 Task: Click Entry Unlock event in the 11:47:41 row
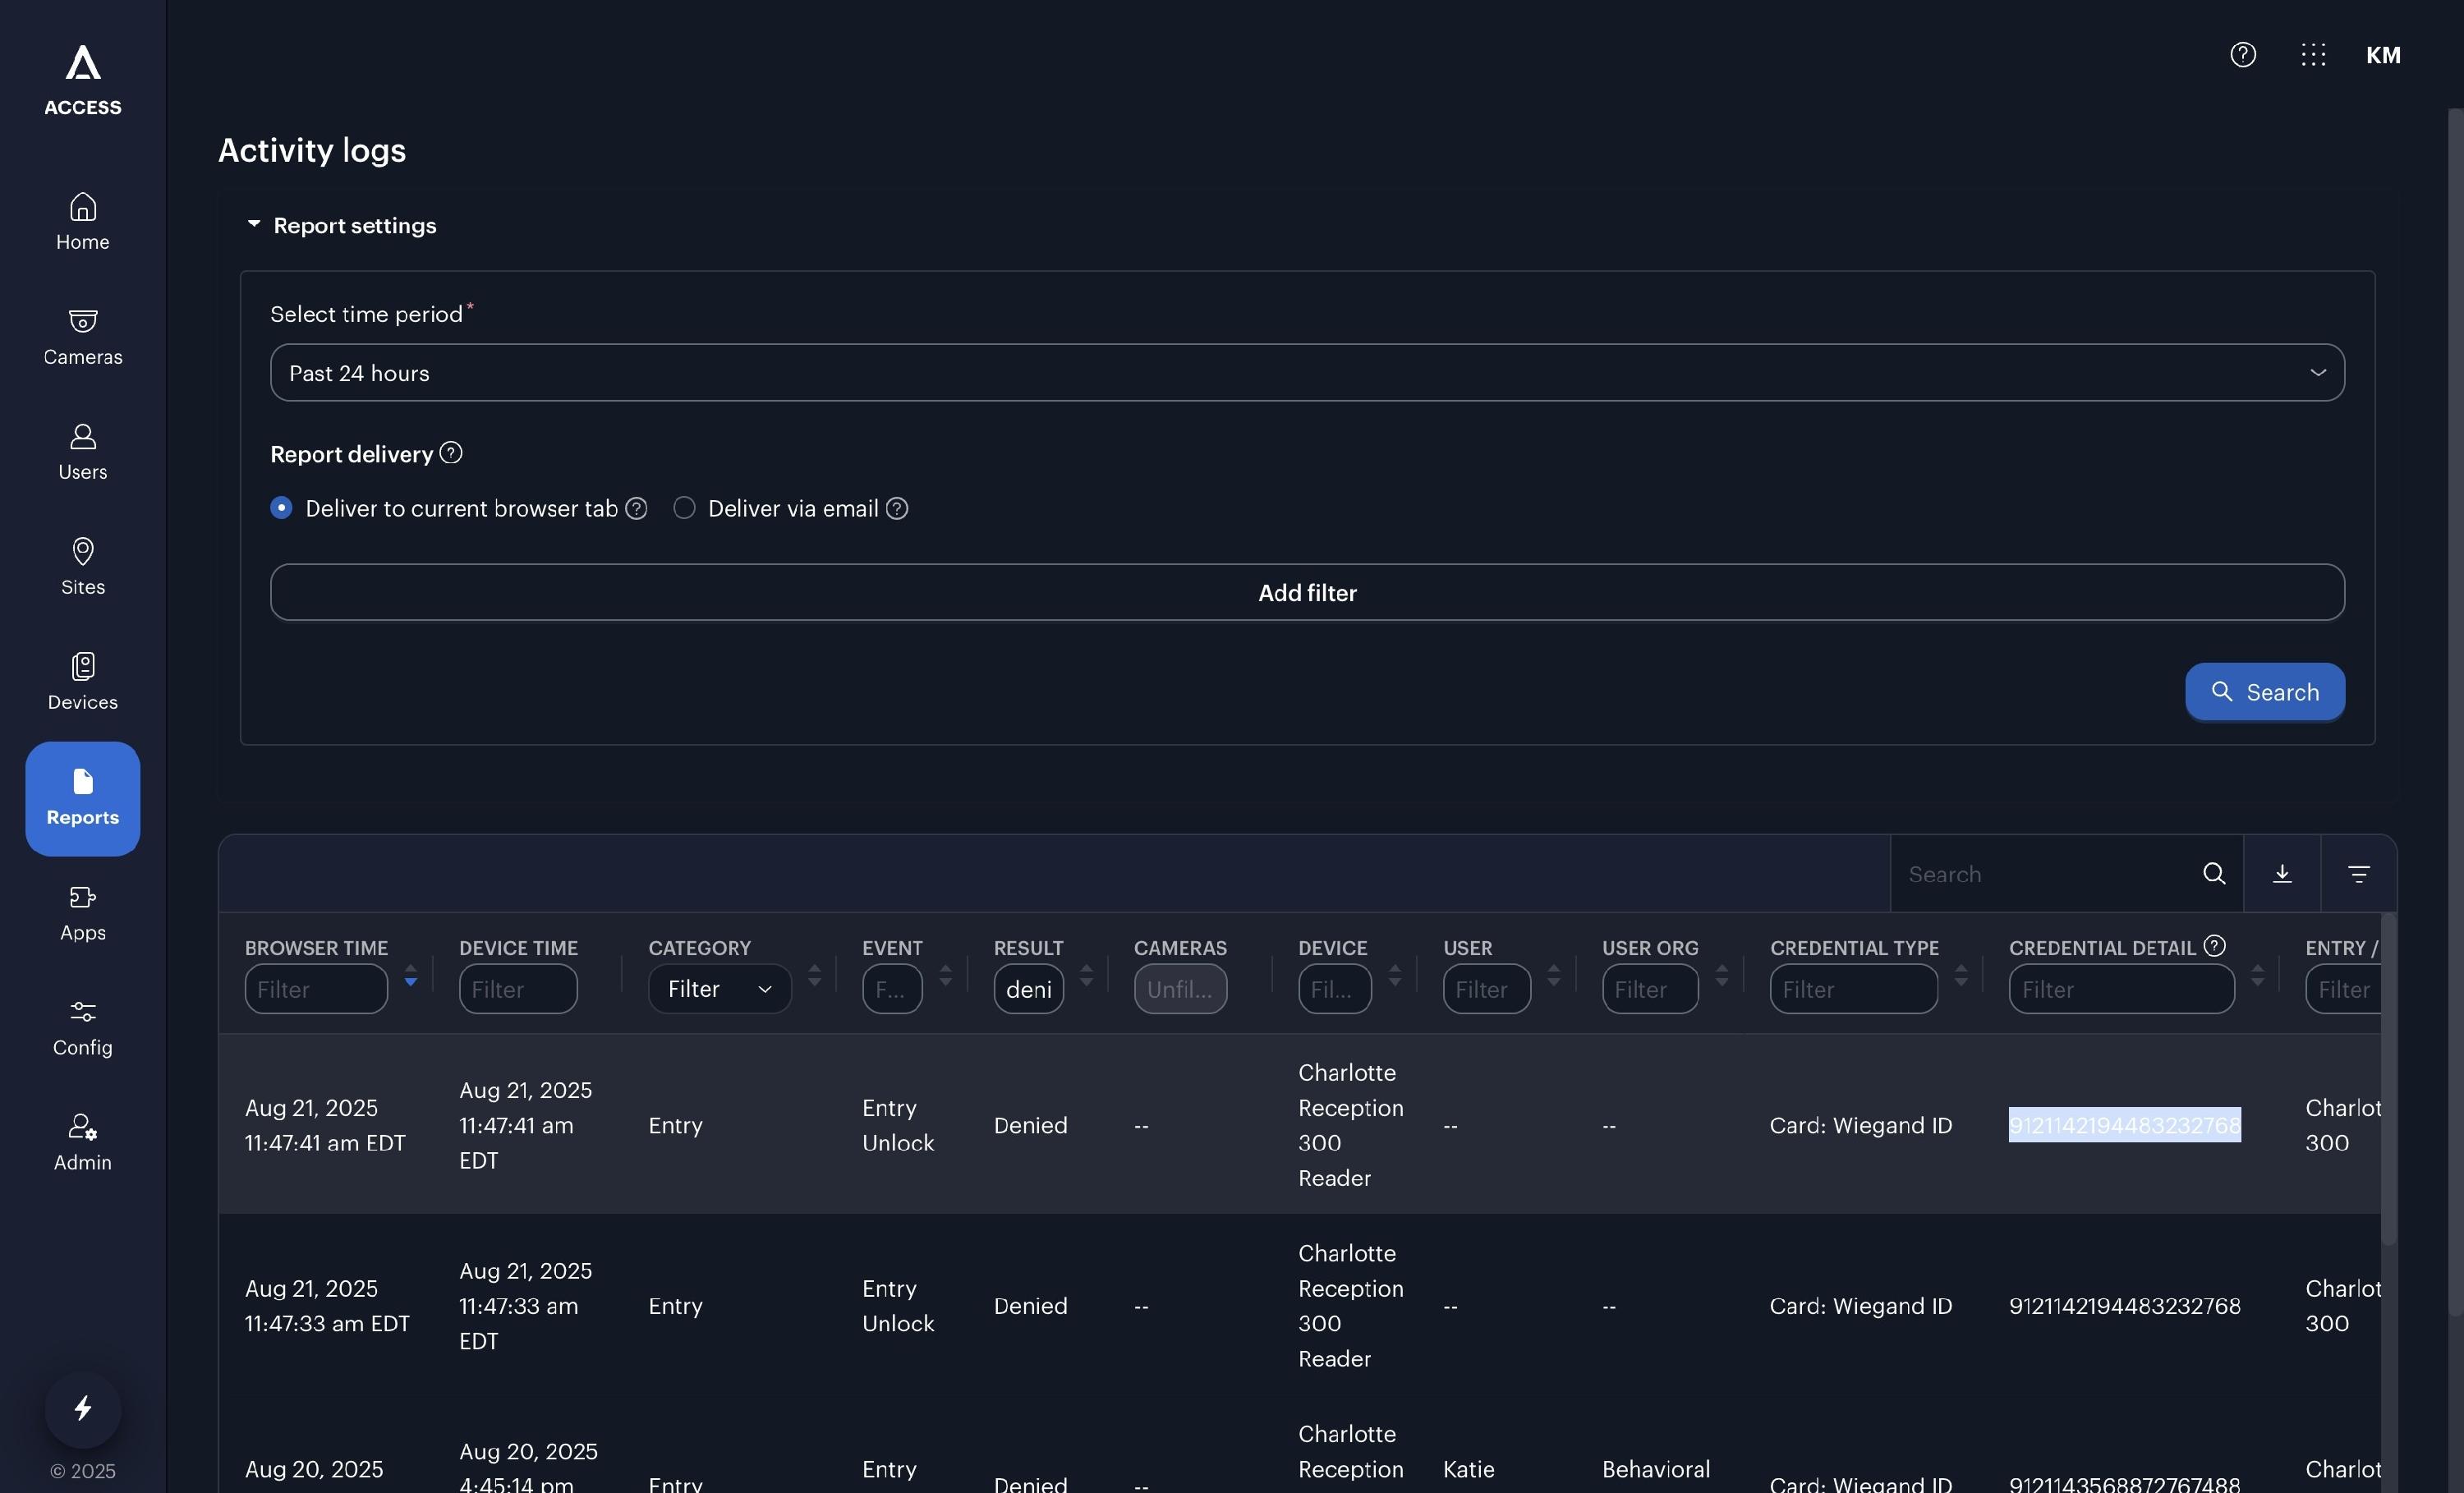(898, 1125)
